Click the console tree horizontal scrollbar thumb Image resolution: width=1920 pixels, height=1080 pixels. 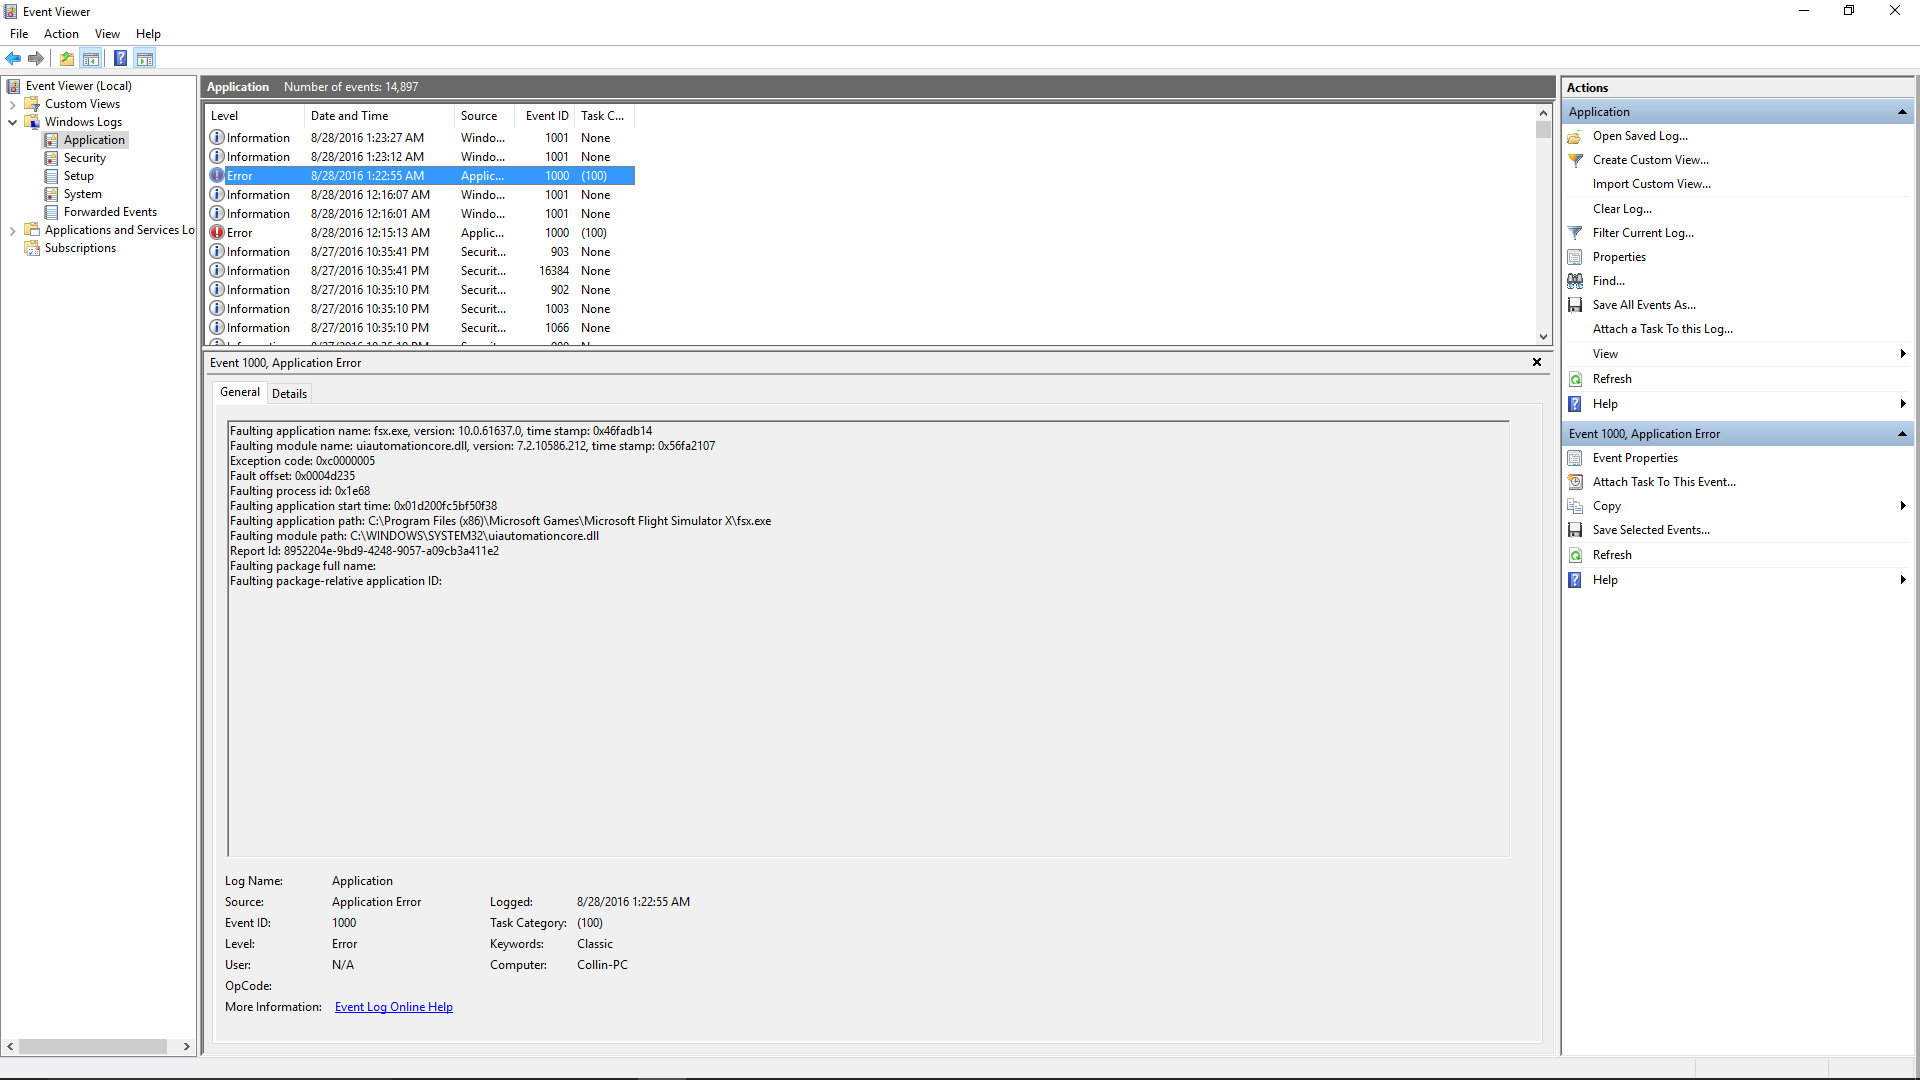coord(92,1046)
